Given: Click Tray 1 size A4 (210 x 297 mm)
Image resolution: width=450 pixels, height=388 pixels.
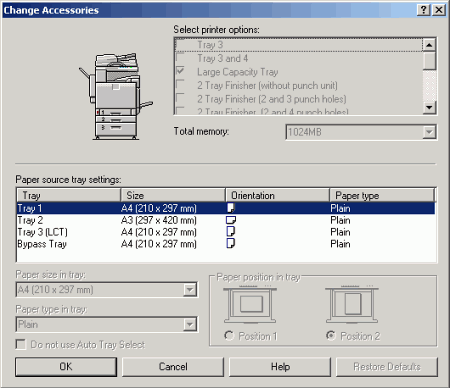Looking at the screenshot, I should click(159, 208).
